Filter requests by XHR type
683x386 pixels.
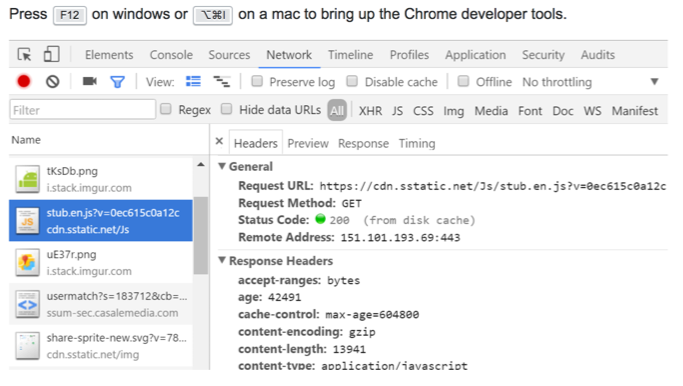(x=370, y=111)
